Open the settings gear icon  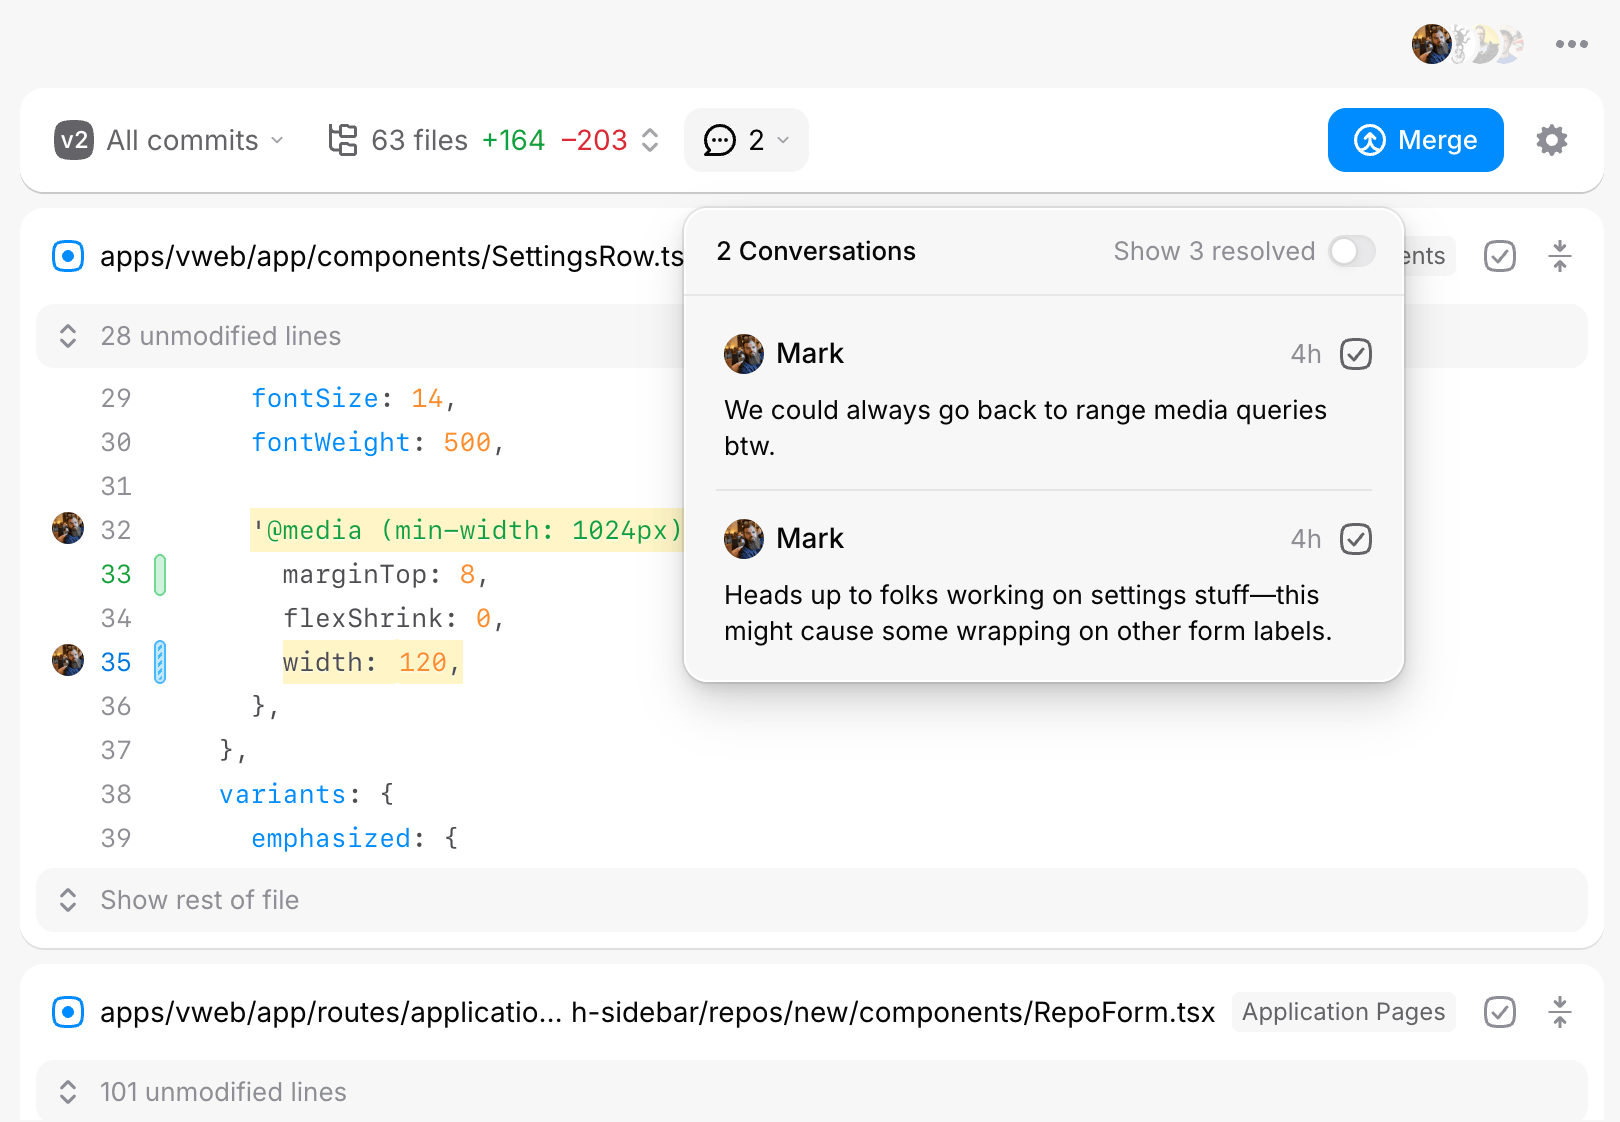1551,140
